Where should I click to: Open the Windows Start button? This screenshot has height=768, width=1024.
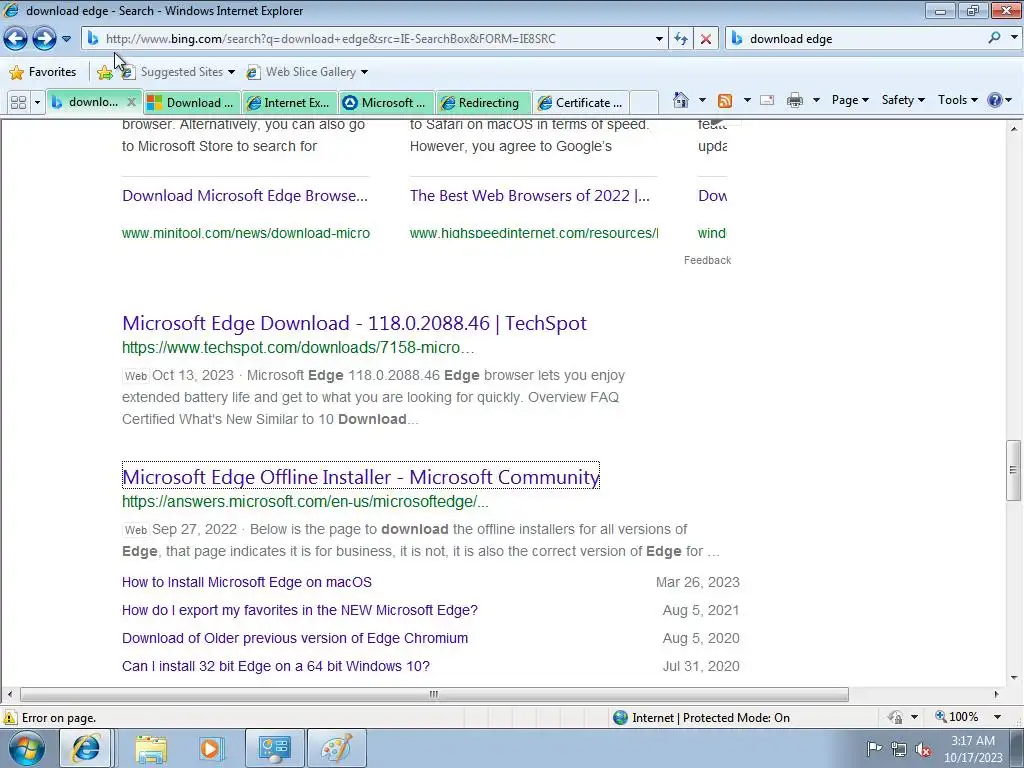pyautogui.click(x=26, y=748)
